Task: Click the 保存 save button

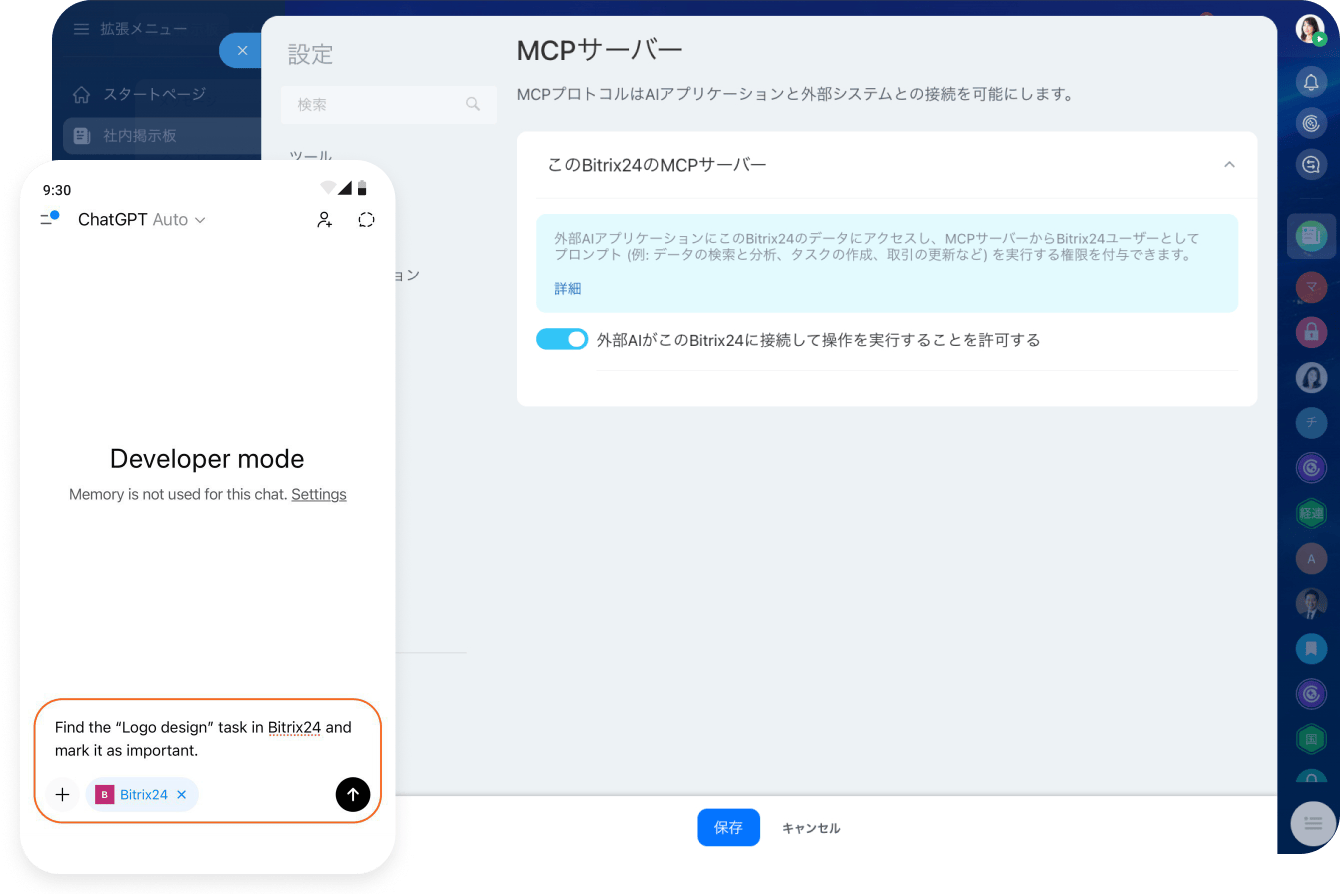Action: pyautogui.click(x=728, y=827)
